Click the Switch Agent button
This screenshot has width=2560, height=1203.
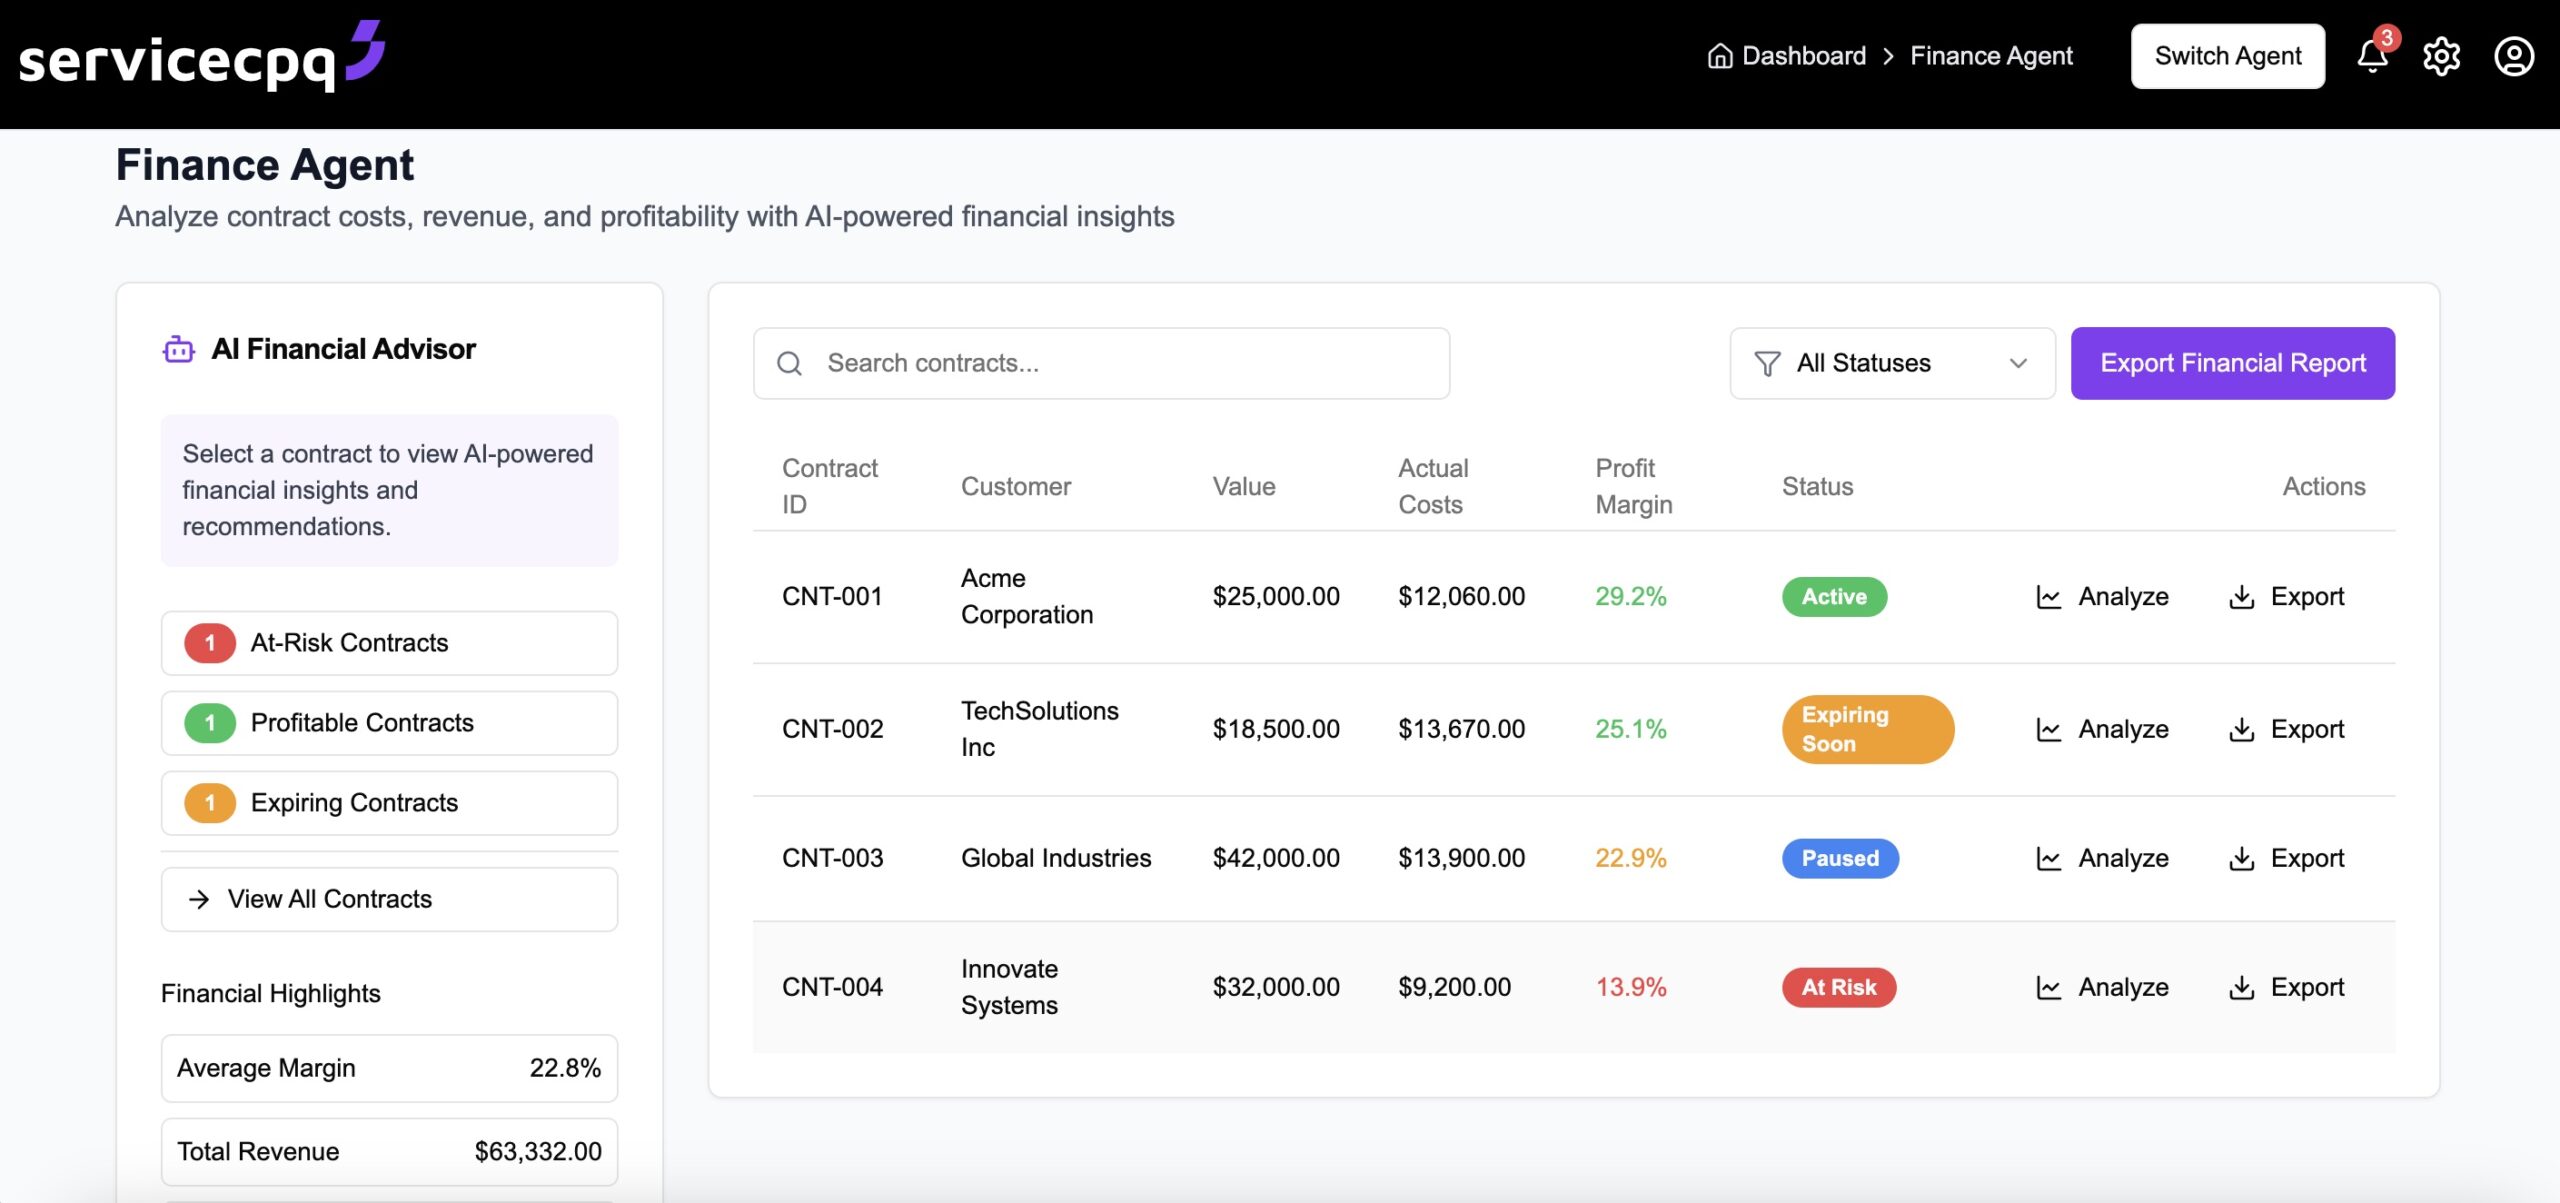pos(2227,56)
